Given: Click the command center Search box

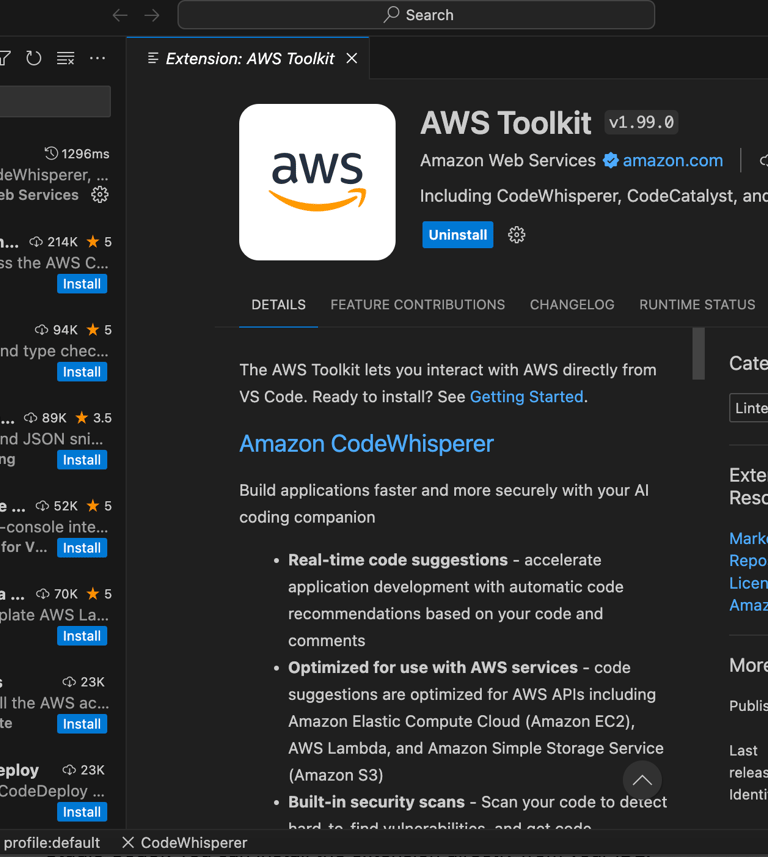Looking at the screenshot, I should pos(416,15).
